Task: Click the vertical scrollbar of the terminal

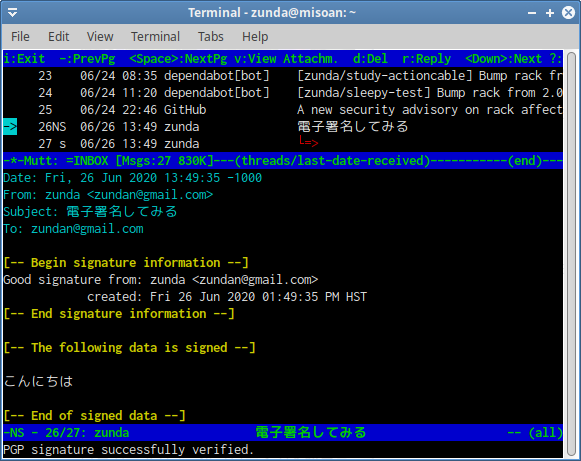Action: point(572,255)
